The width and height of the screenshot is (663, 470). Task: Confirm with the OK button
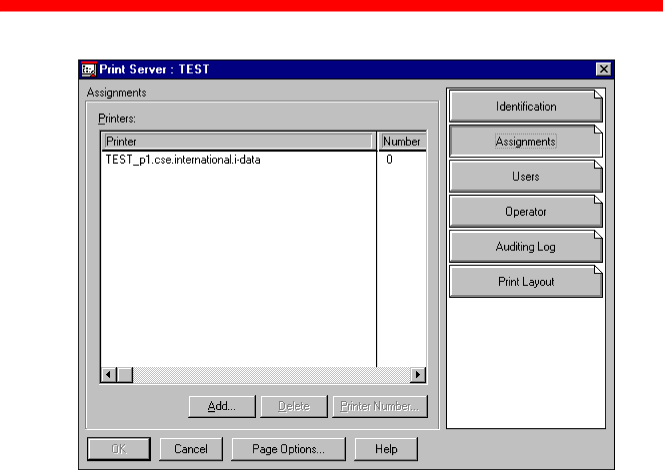(119, 449)
